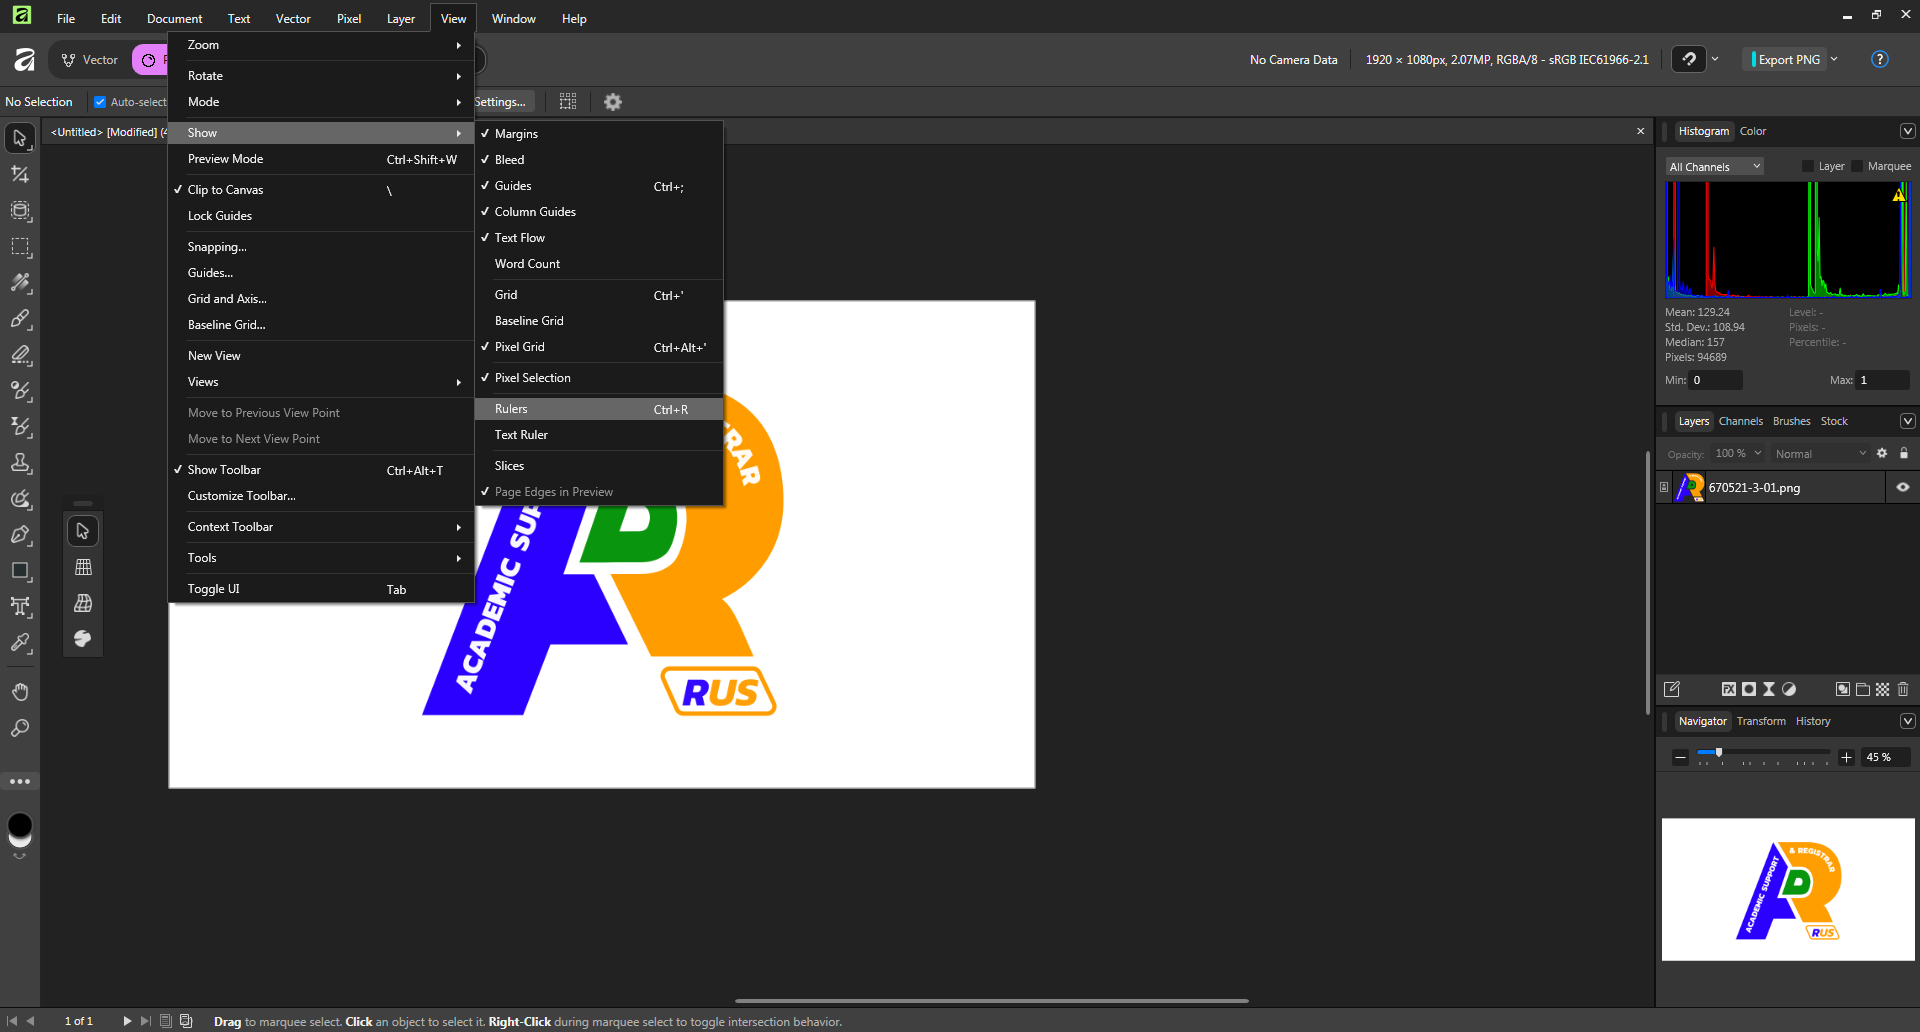Open the help question mark icon

1879,60
